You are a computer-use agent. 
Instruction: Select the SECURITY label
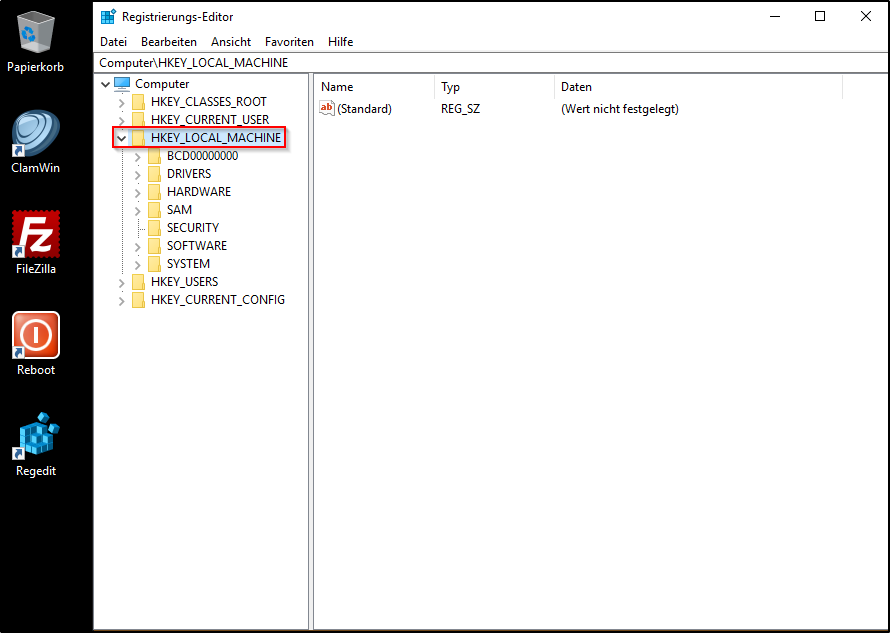click(x=193, y=228)
